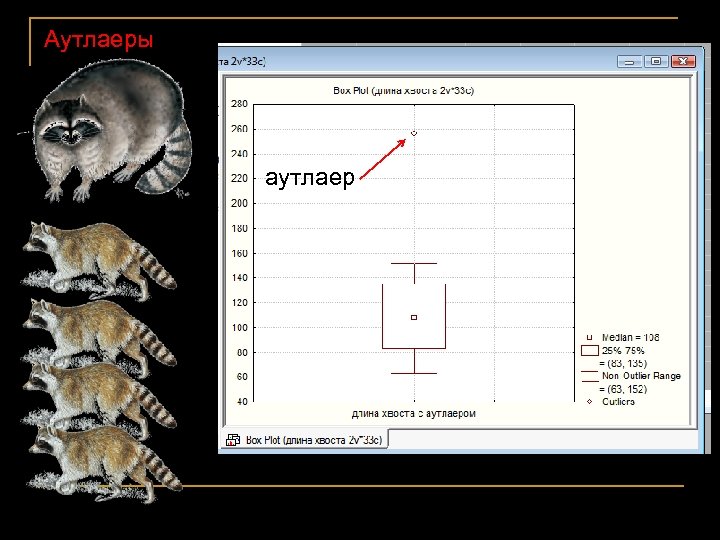
Task: Minimize the Box Plot window
Action: pyautogui.click(x=629, y=61)
